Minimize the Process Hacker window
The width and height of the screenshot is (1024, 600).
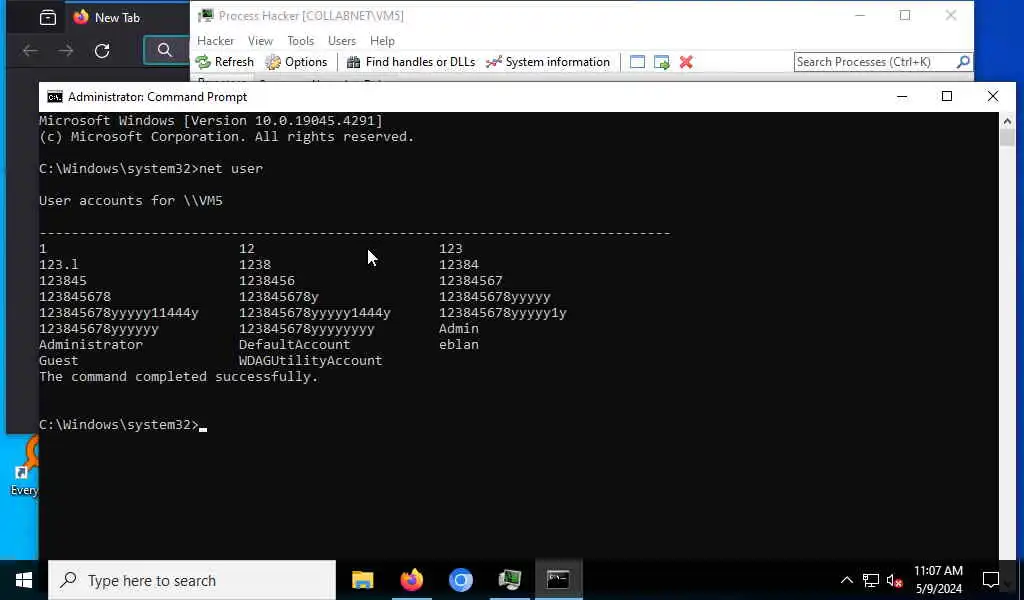(x=860, y=15)
